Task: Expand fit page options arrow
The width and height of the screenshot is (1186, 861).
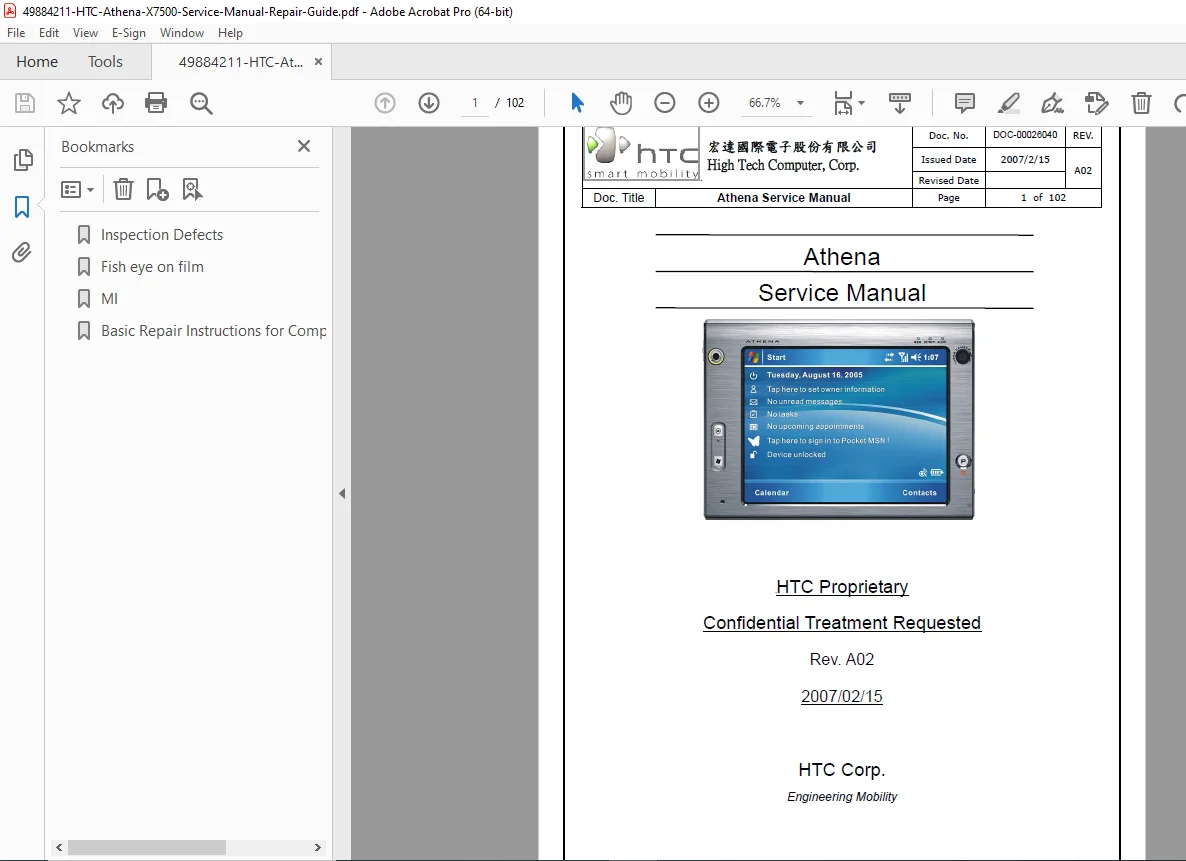Action: pos(862,103)
